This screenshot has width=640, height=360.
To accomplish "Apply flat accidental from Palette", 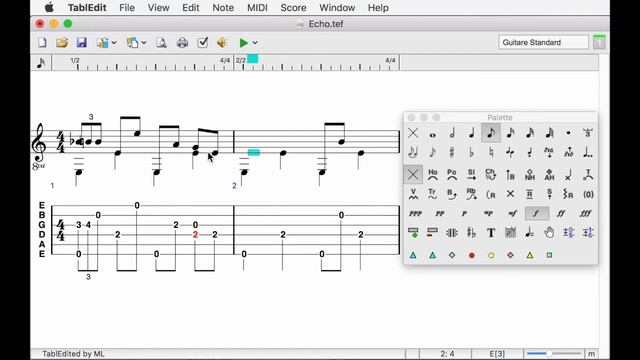I will click(471, 153).
